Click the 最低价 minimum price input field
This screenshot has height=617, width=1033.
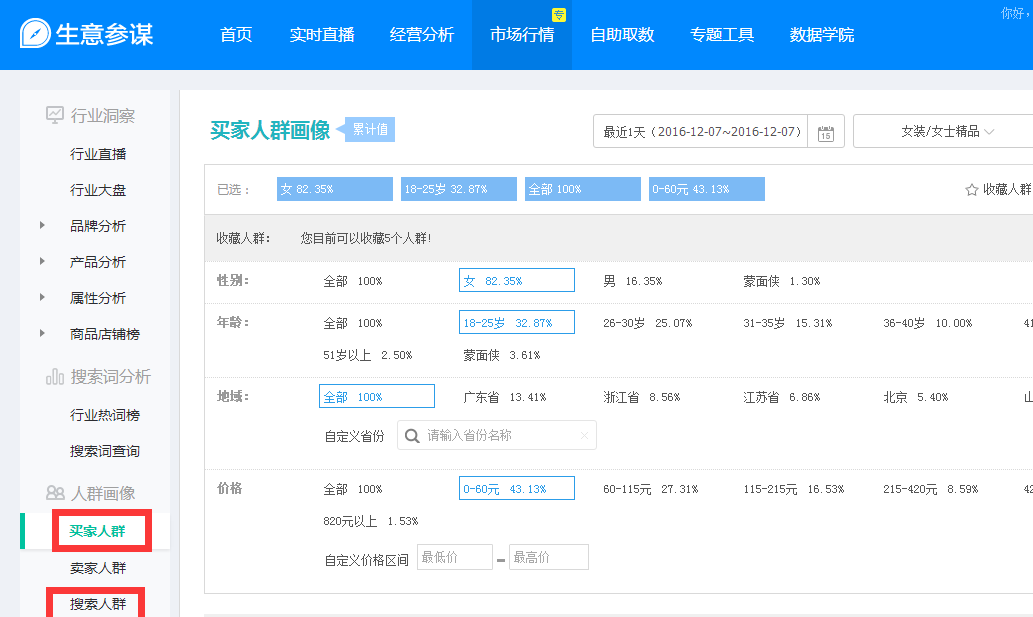(454, 557)
